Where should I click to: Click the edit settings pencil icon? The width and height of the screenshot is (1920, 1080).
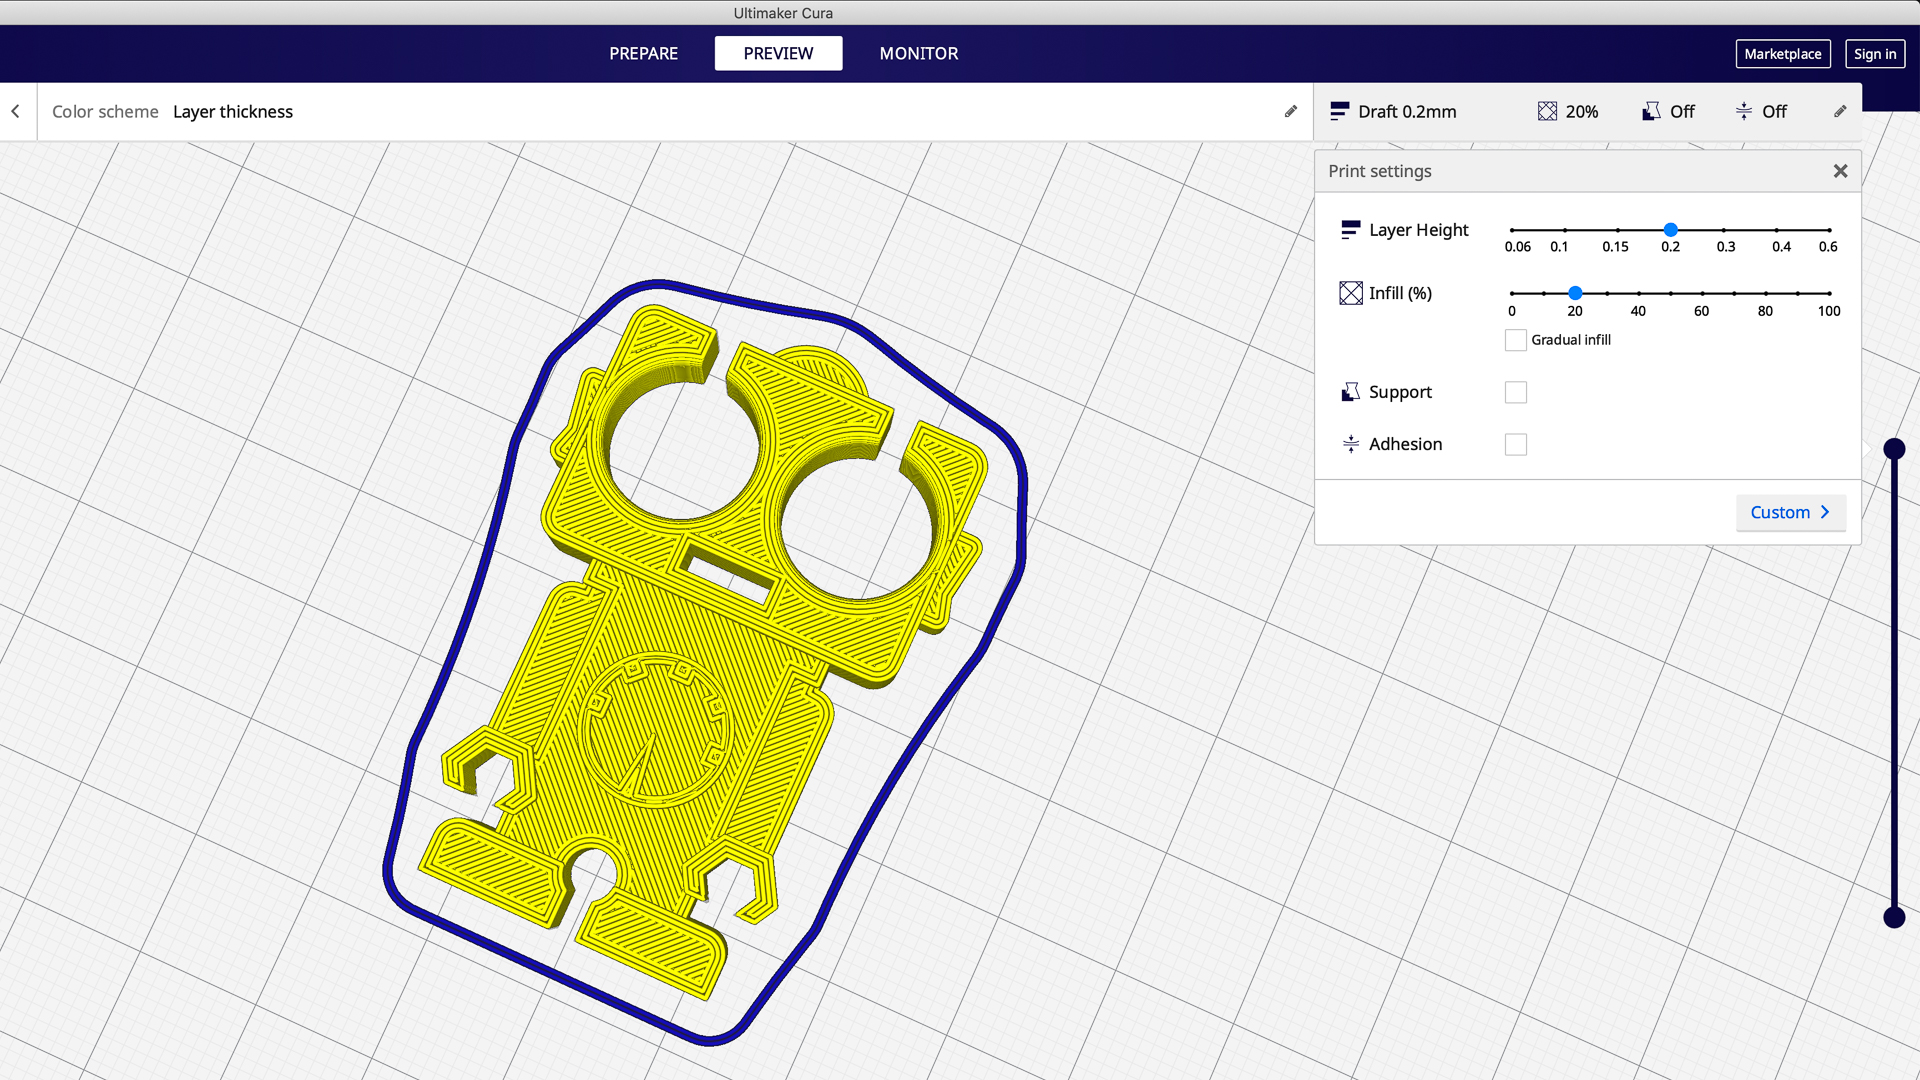click(1841, 111)
